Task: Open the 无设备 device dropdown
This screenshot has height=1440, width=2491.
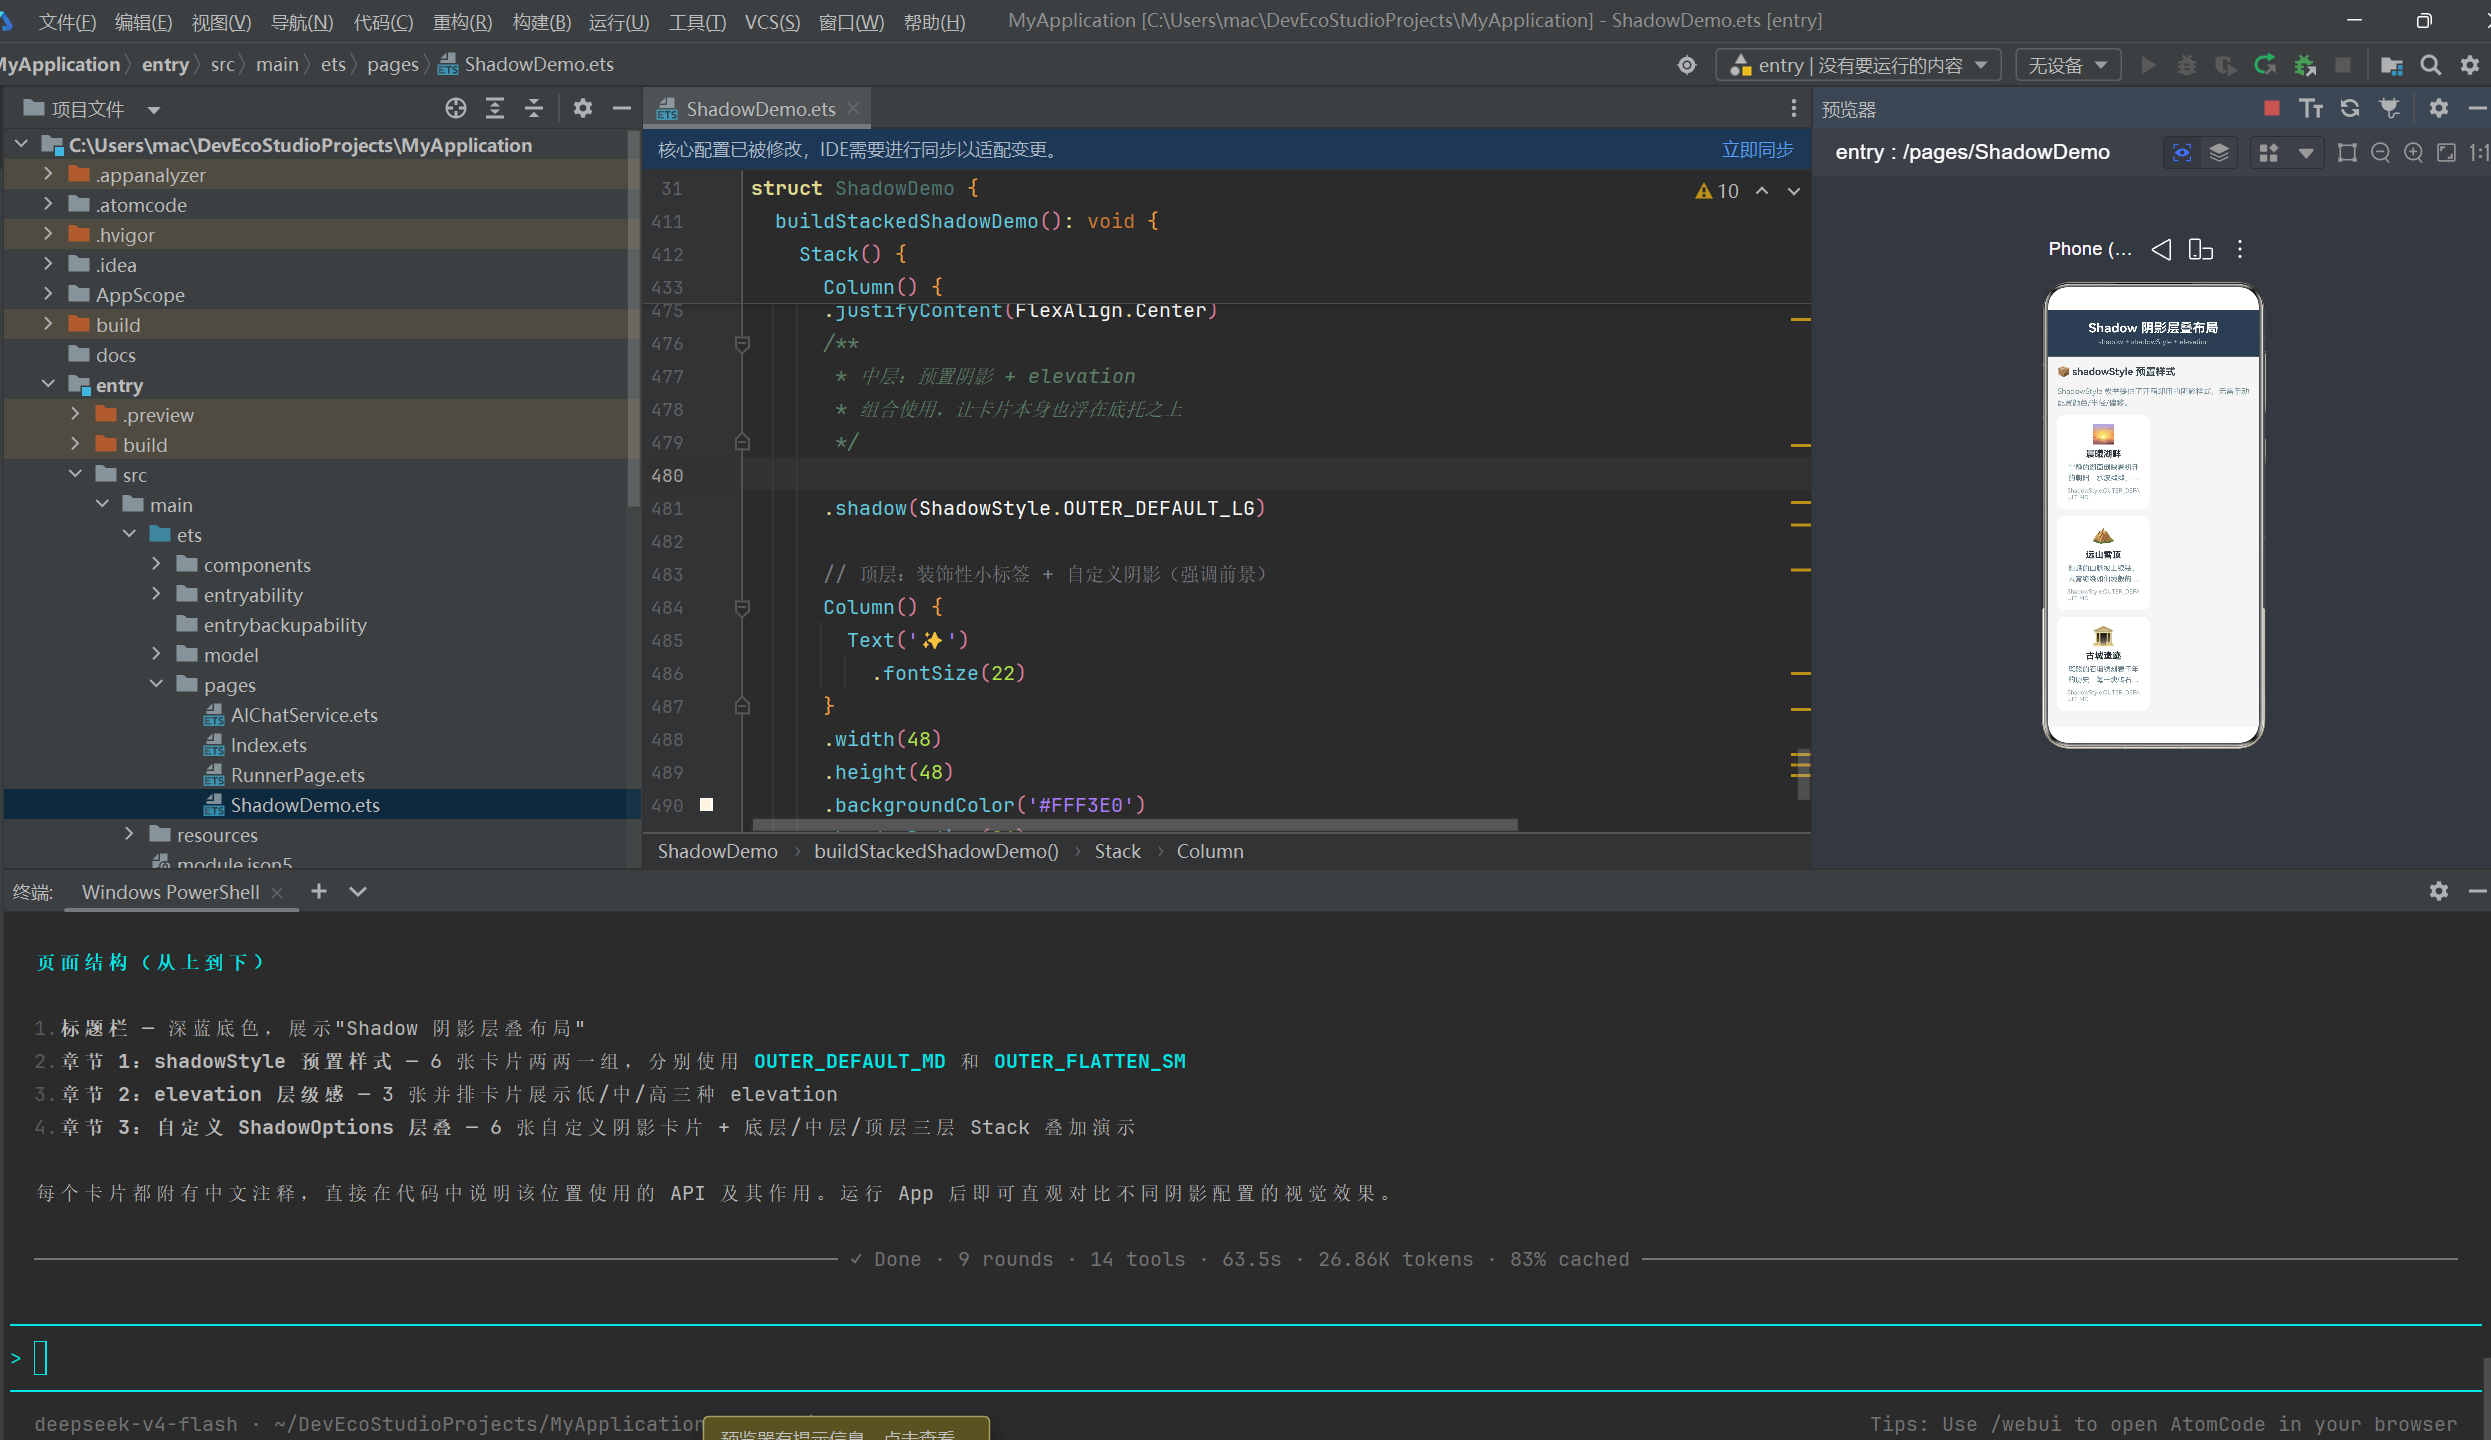Action: point(2068,65)
